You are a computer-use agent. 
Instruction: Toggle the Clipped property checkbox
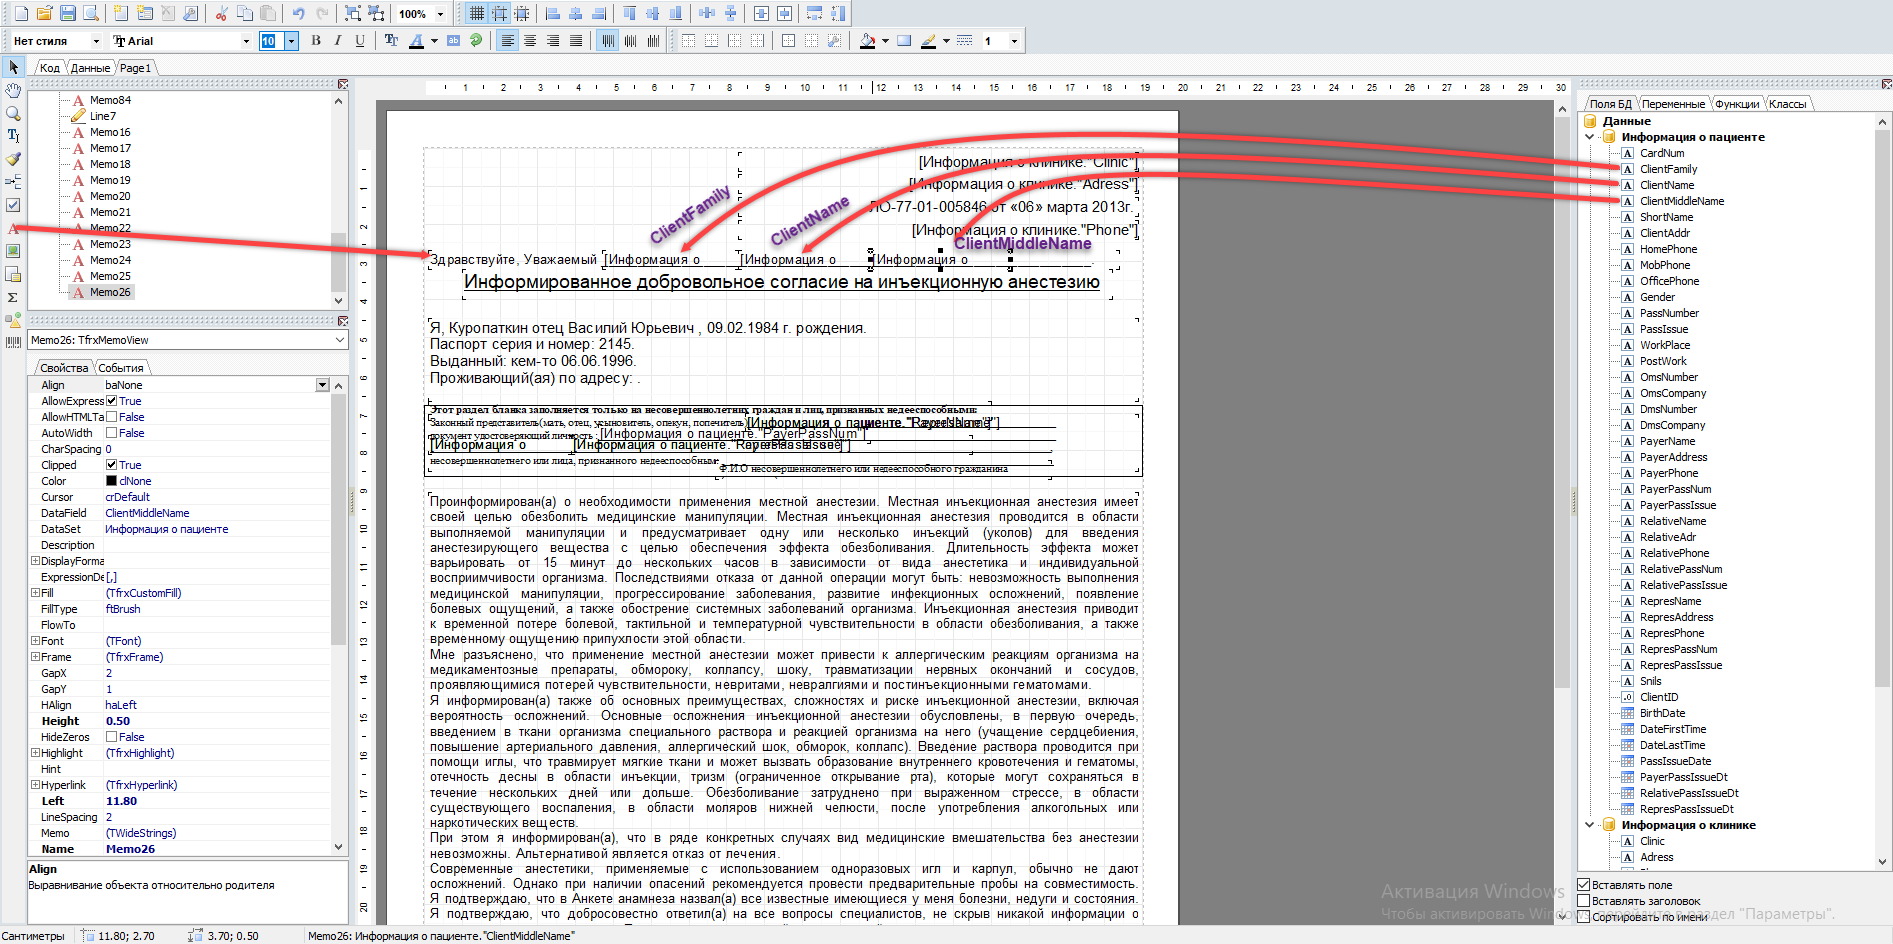click(x=112, y=465)
